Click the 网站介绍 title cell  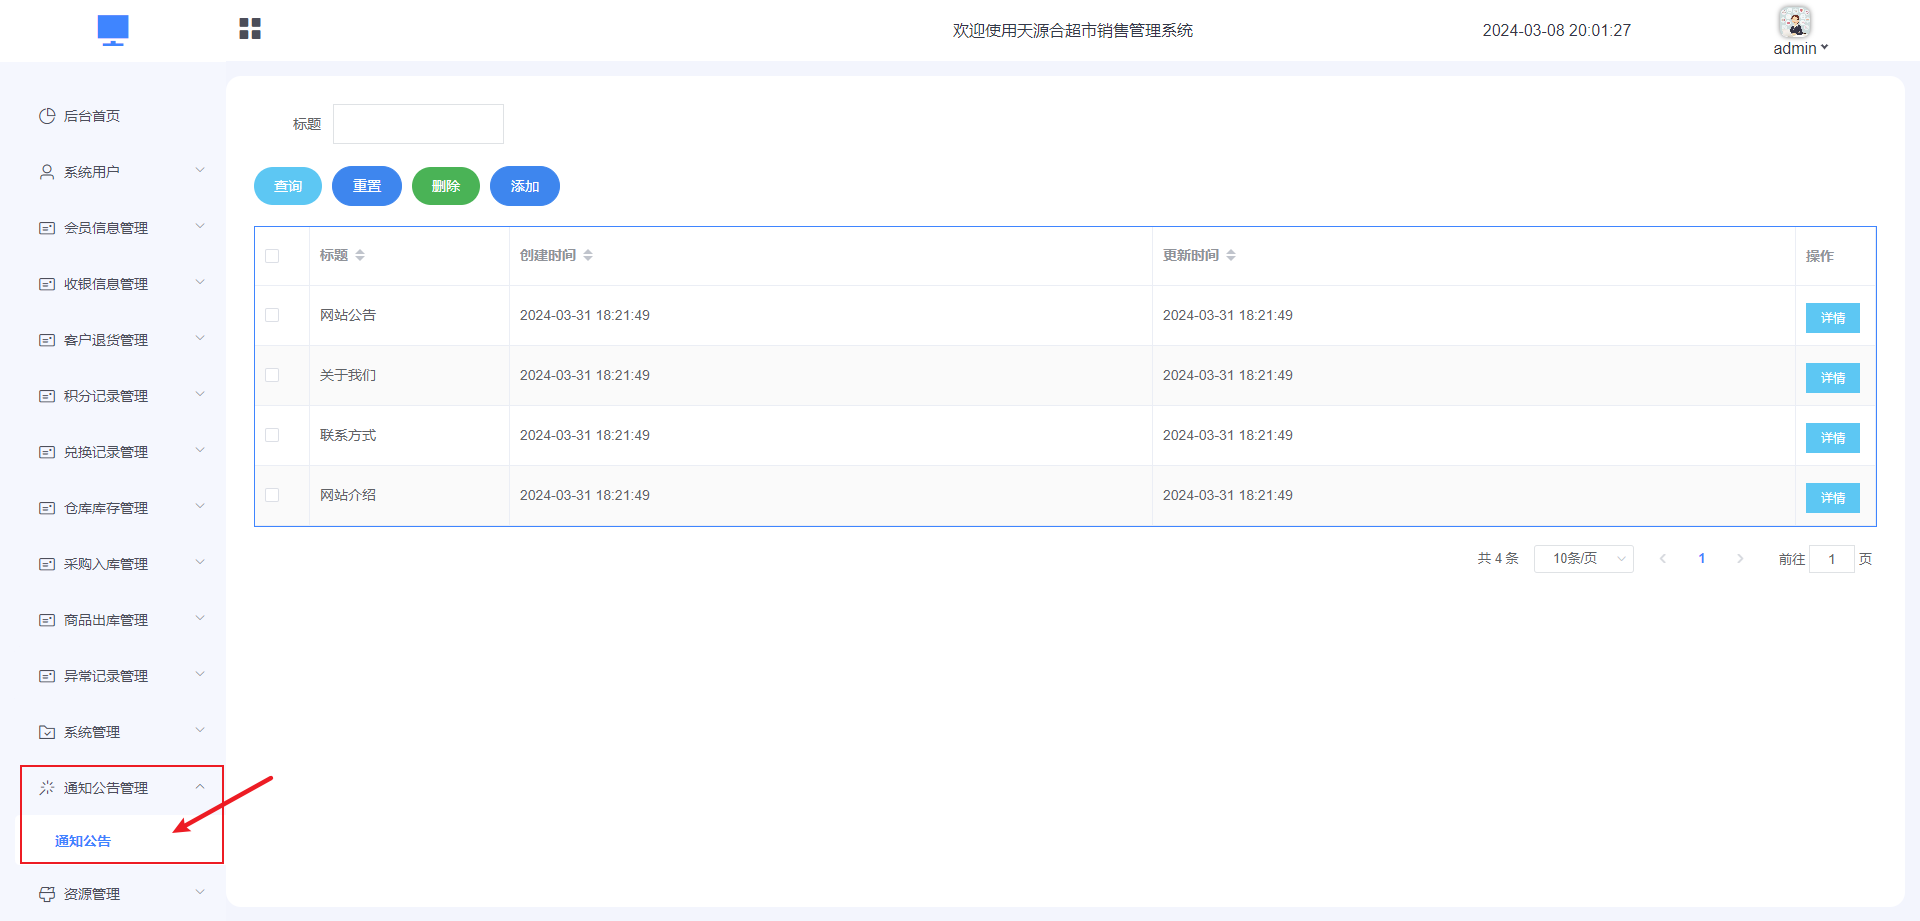coord(348,495)
